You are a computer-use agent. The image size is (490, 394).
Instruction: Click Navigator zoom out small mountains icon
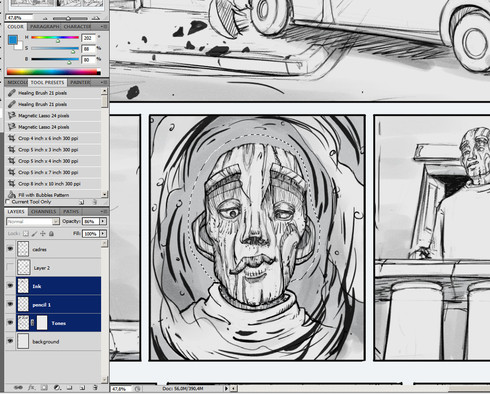(45, 18)
